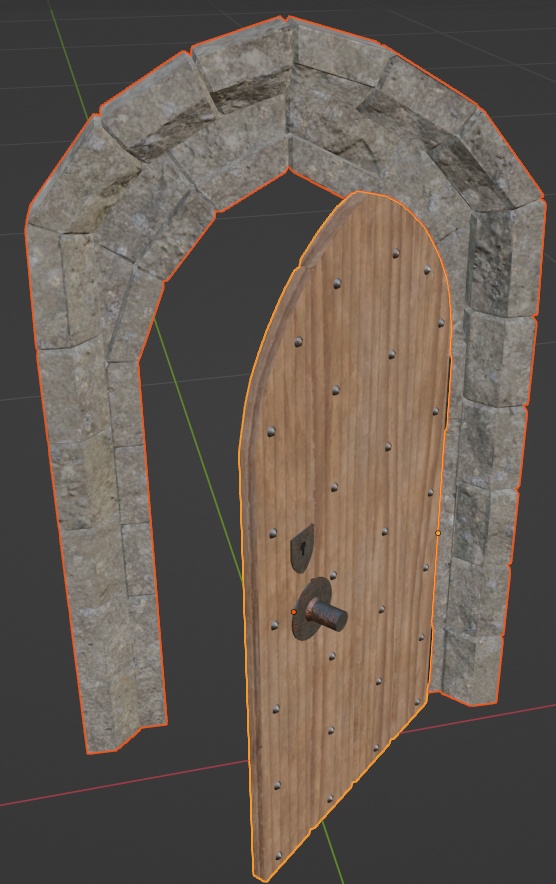This screenshot has width=556, height=884.
Task: Click the keyhole slot in the plate
Action: [303, 547]
